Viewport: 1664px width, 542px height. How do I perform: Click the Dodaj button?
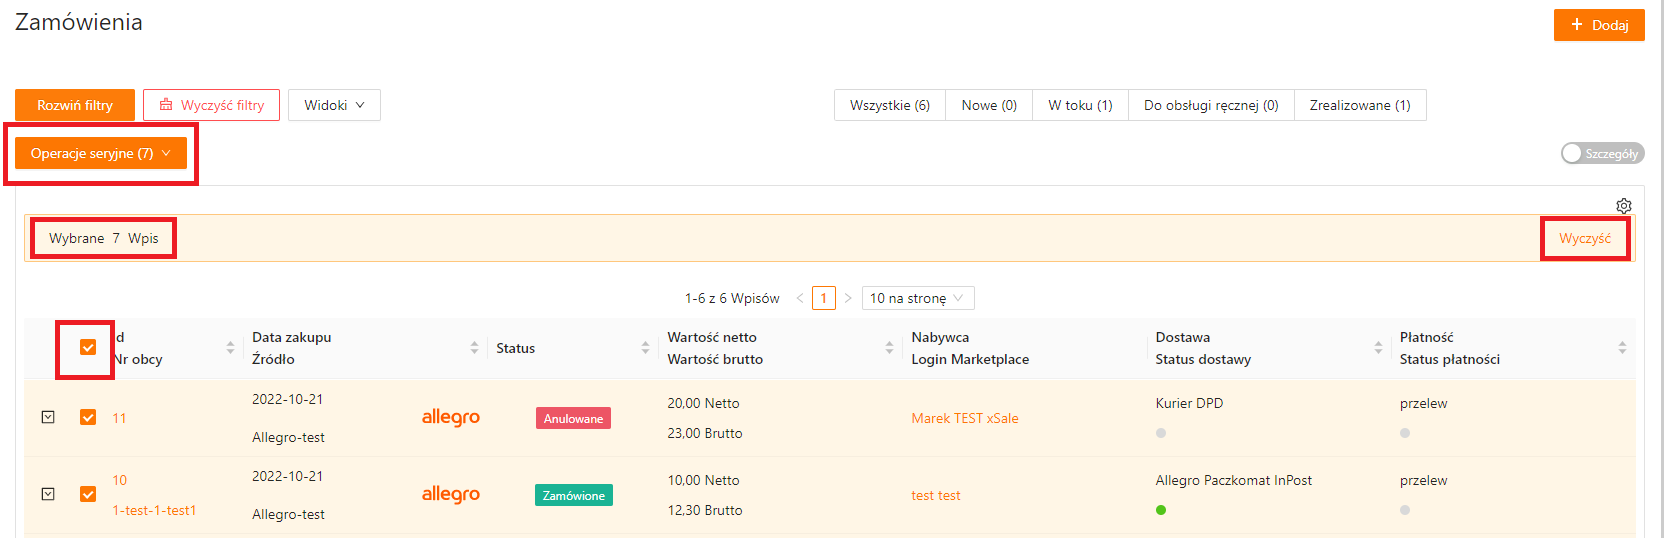pos(1598,25)
